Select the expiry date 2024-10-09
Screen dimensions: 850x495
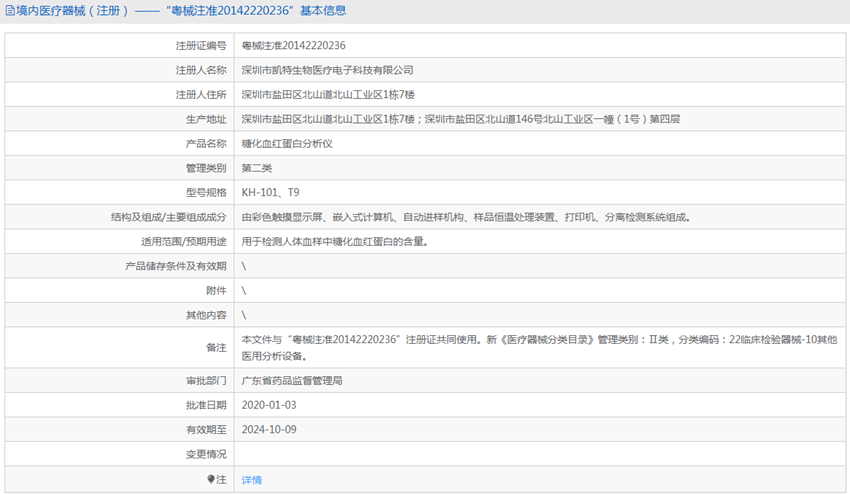269,429
